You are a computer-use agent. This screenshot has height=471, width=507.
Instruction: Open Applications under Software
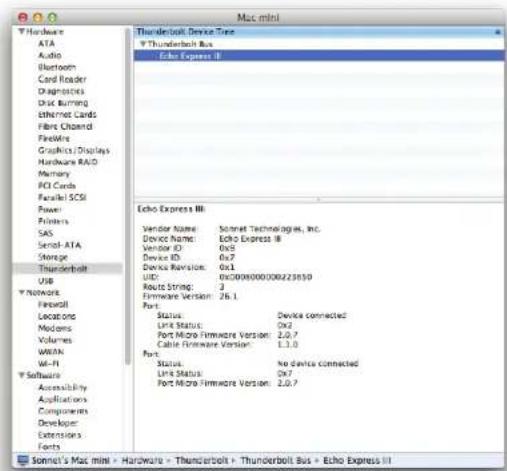63,399
